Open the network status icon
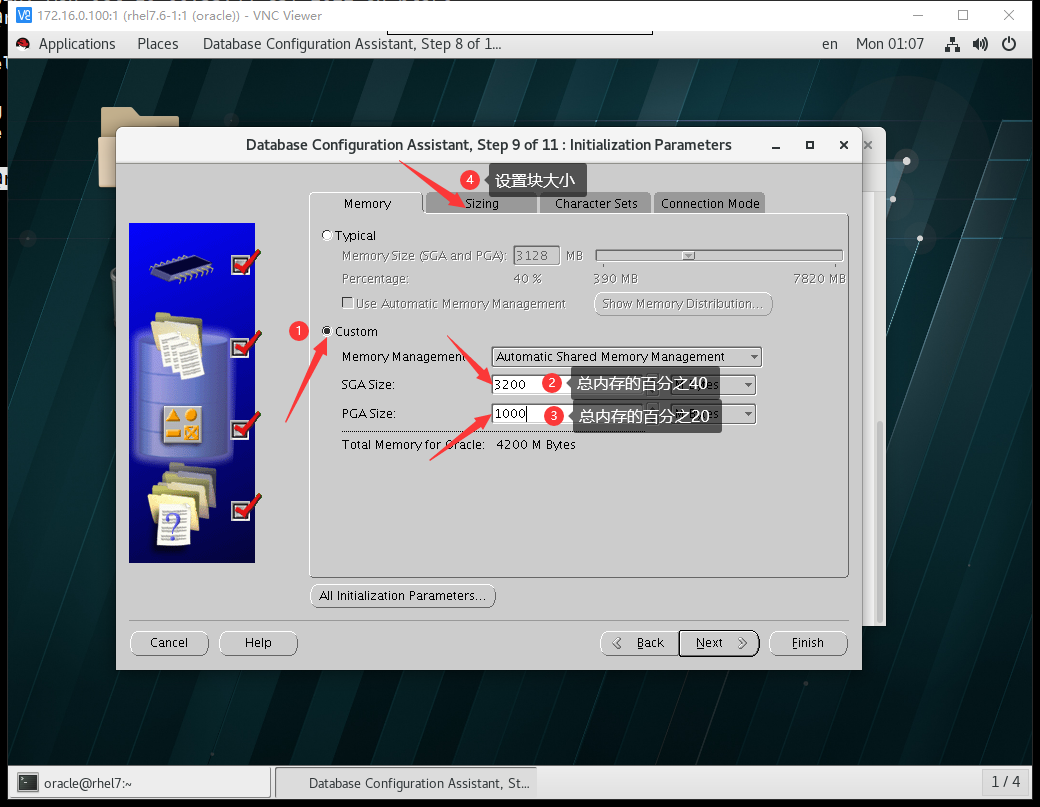 tap(952, 44)
